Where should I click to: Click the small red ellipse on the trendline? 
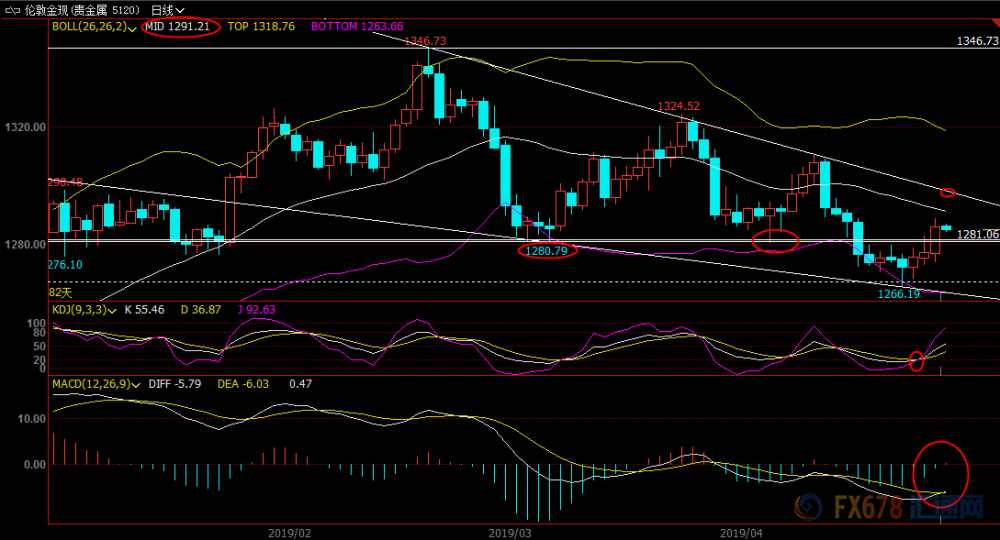pyautogui.click(x=948, y=193)
